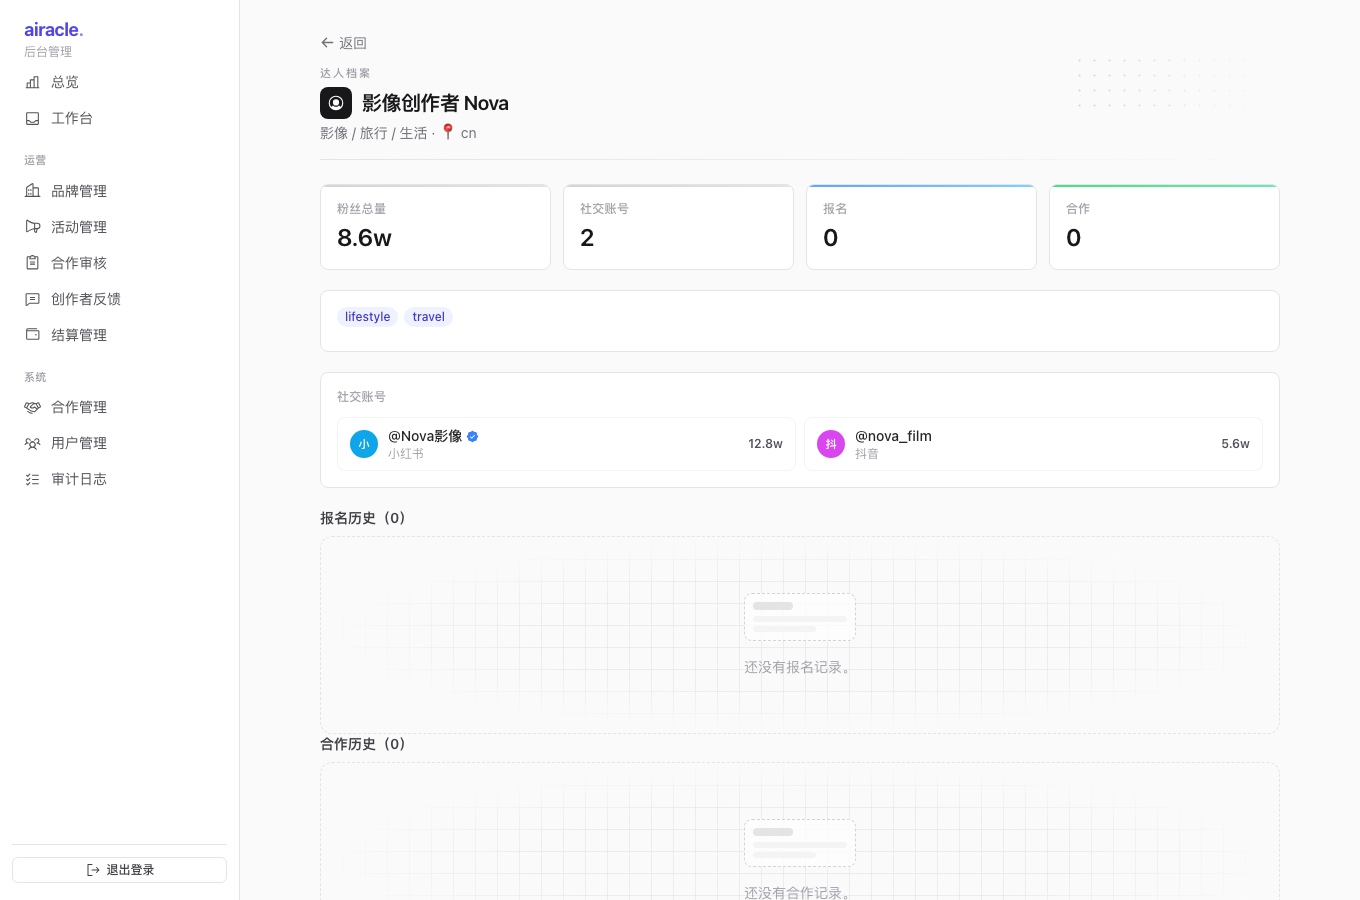The width and height of the screenshot is (1360, 900).
Task: Navigate to 结算管理
Action: [119, 335]
